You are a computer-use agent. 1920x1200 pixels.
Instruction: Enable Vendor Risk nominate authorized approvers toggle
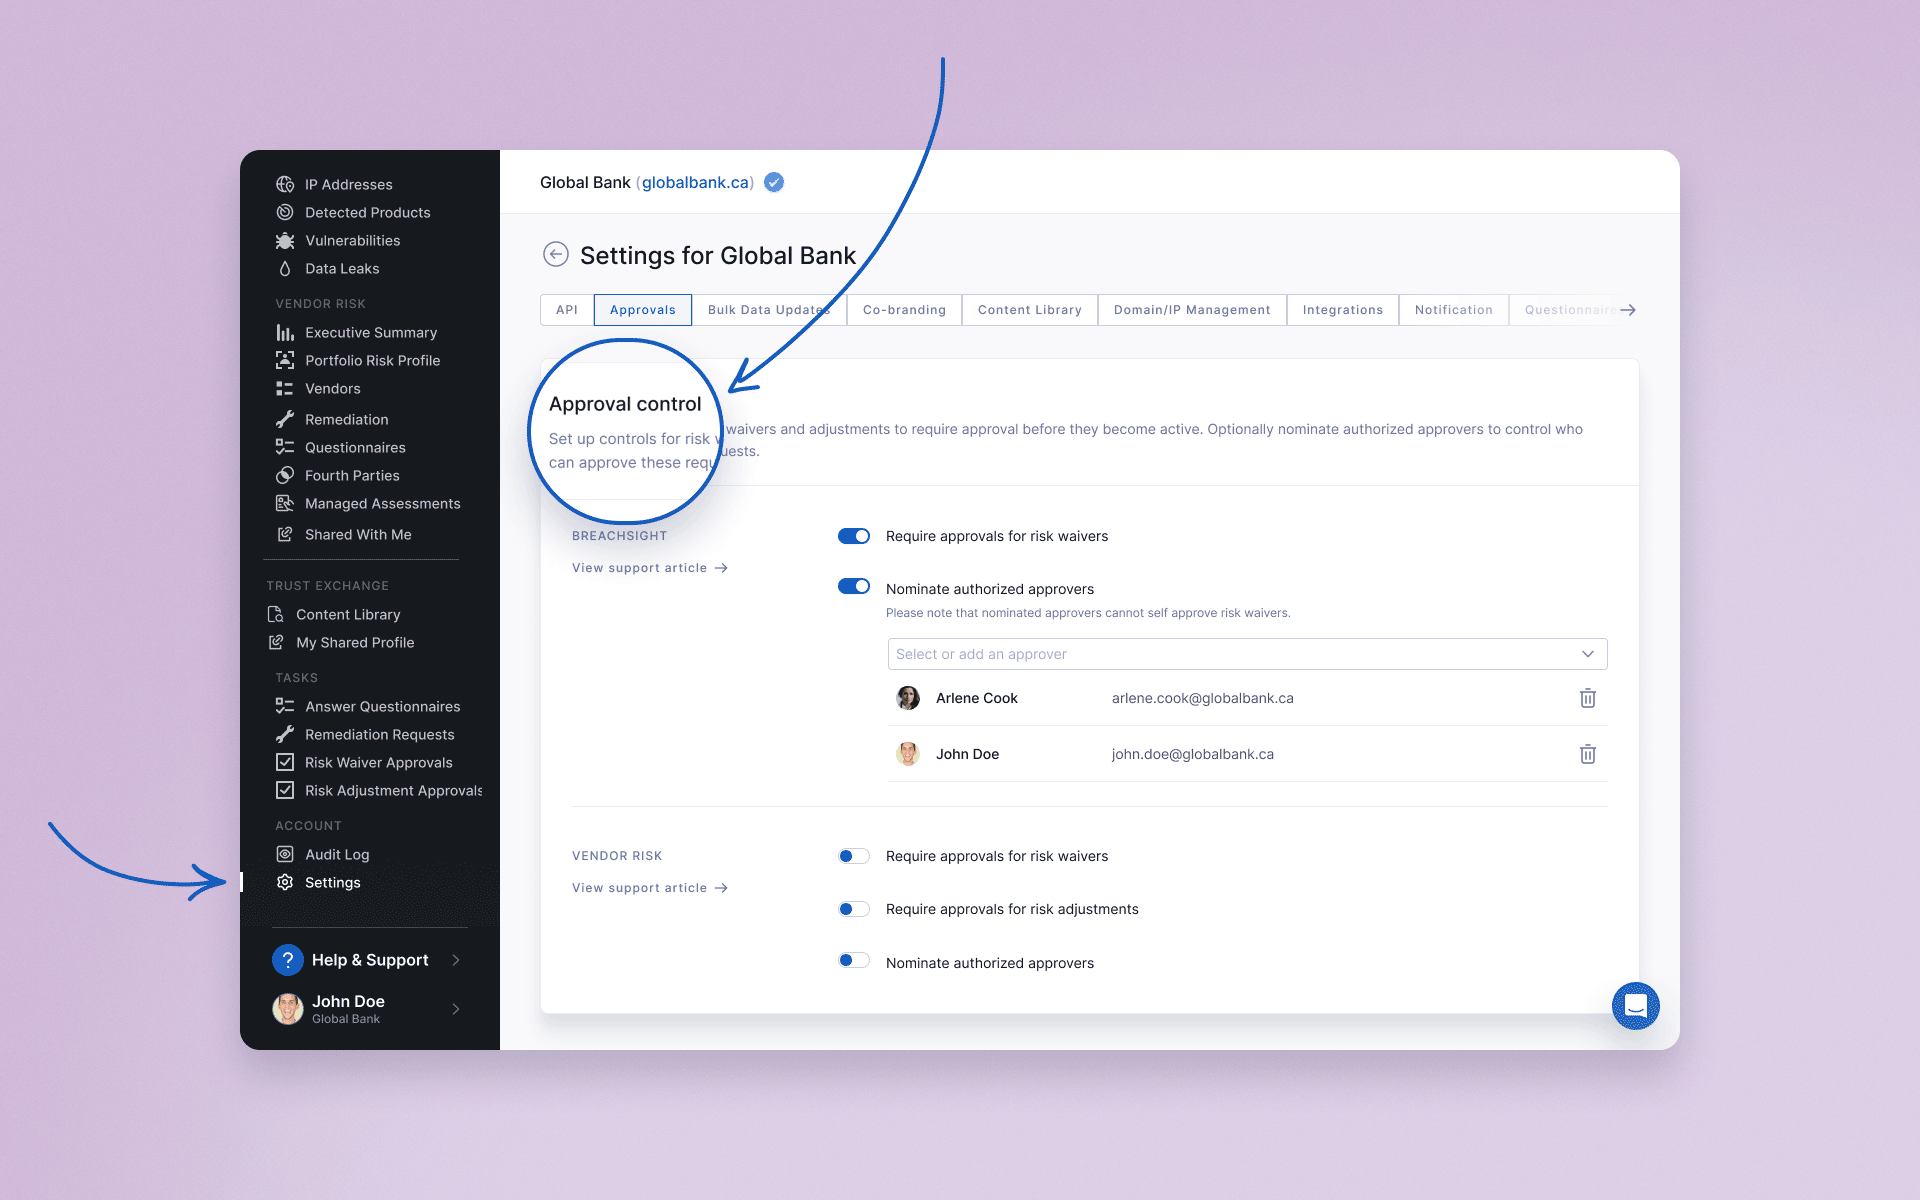point(854,960)
